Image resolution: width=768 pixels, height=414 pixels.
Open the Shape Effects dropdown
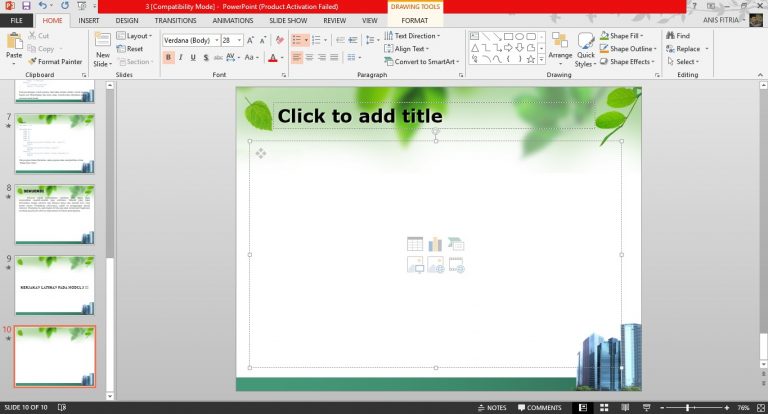[627, 62]
